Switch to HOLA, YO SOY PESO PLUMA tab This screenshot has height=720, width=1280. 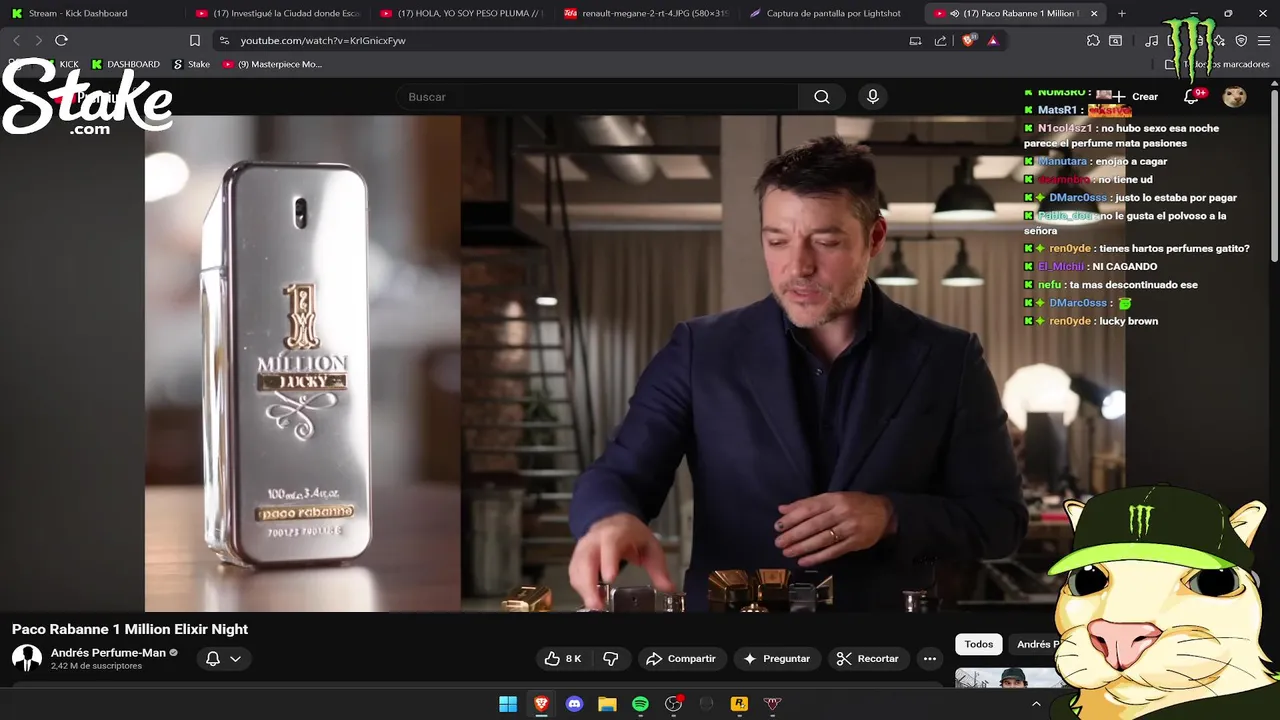pyautogui.click(x=461, y=13)
